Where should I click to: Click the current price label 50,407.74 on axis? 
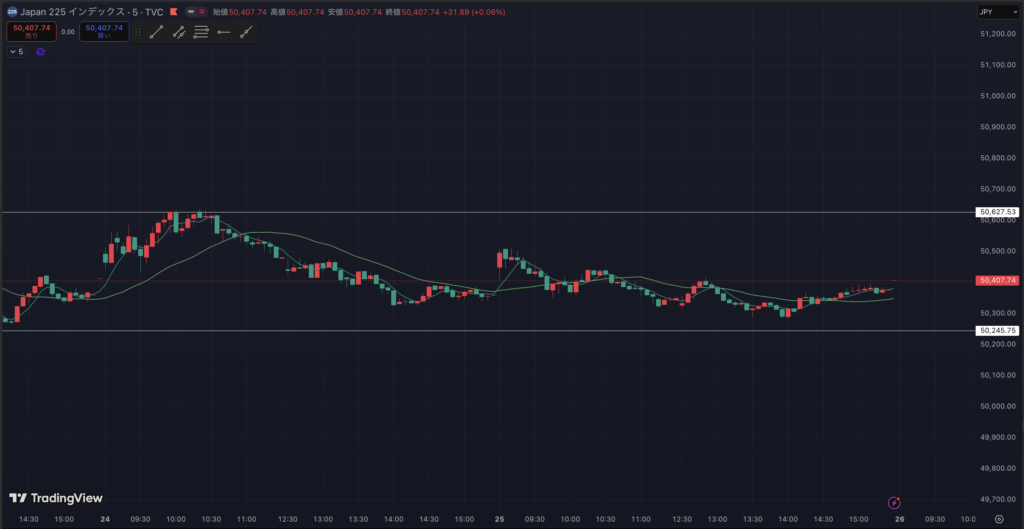[x=998, y=281]
